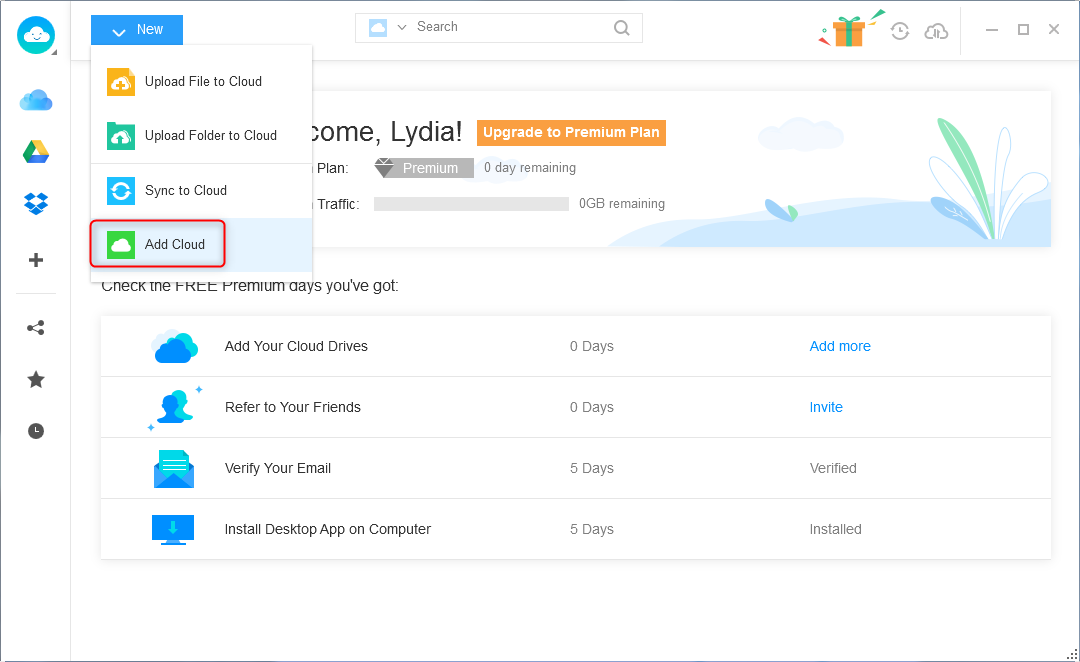Image resolution: width=1080 pixels, height=662 pixels.
Task: Choose the 'Add Cloud' label
Action: pyautogui.click(x=174, y=245)
